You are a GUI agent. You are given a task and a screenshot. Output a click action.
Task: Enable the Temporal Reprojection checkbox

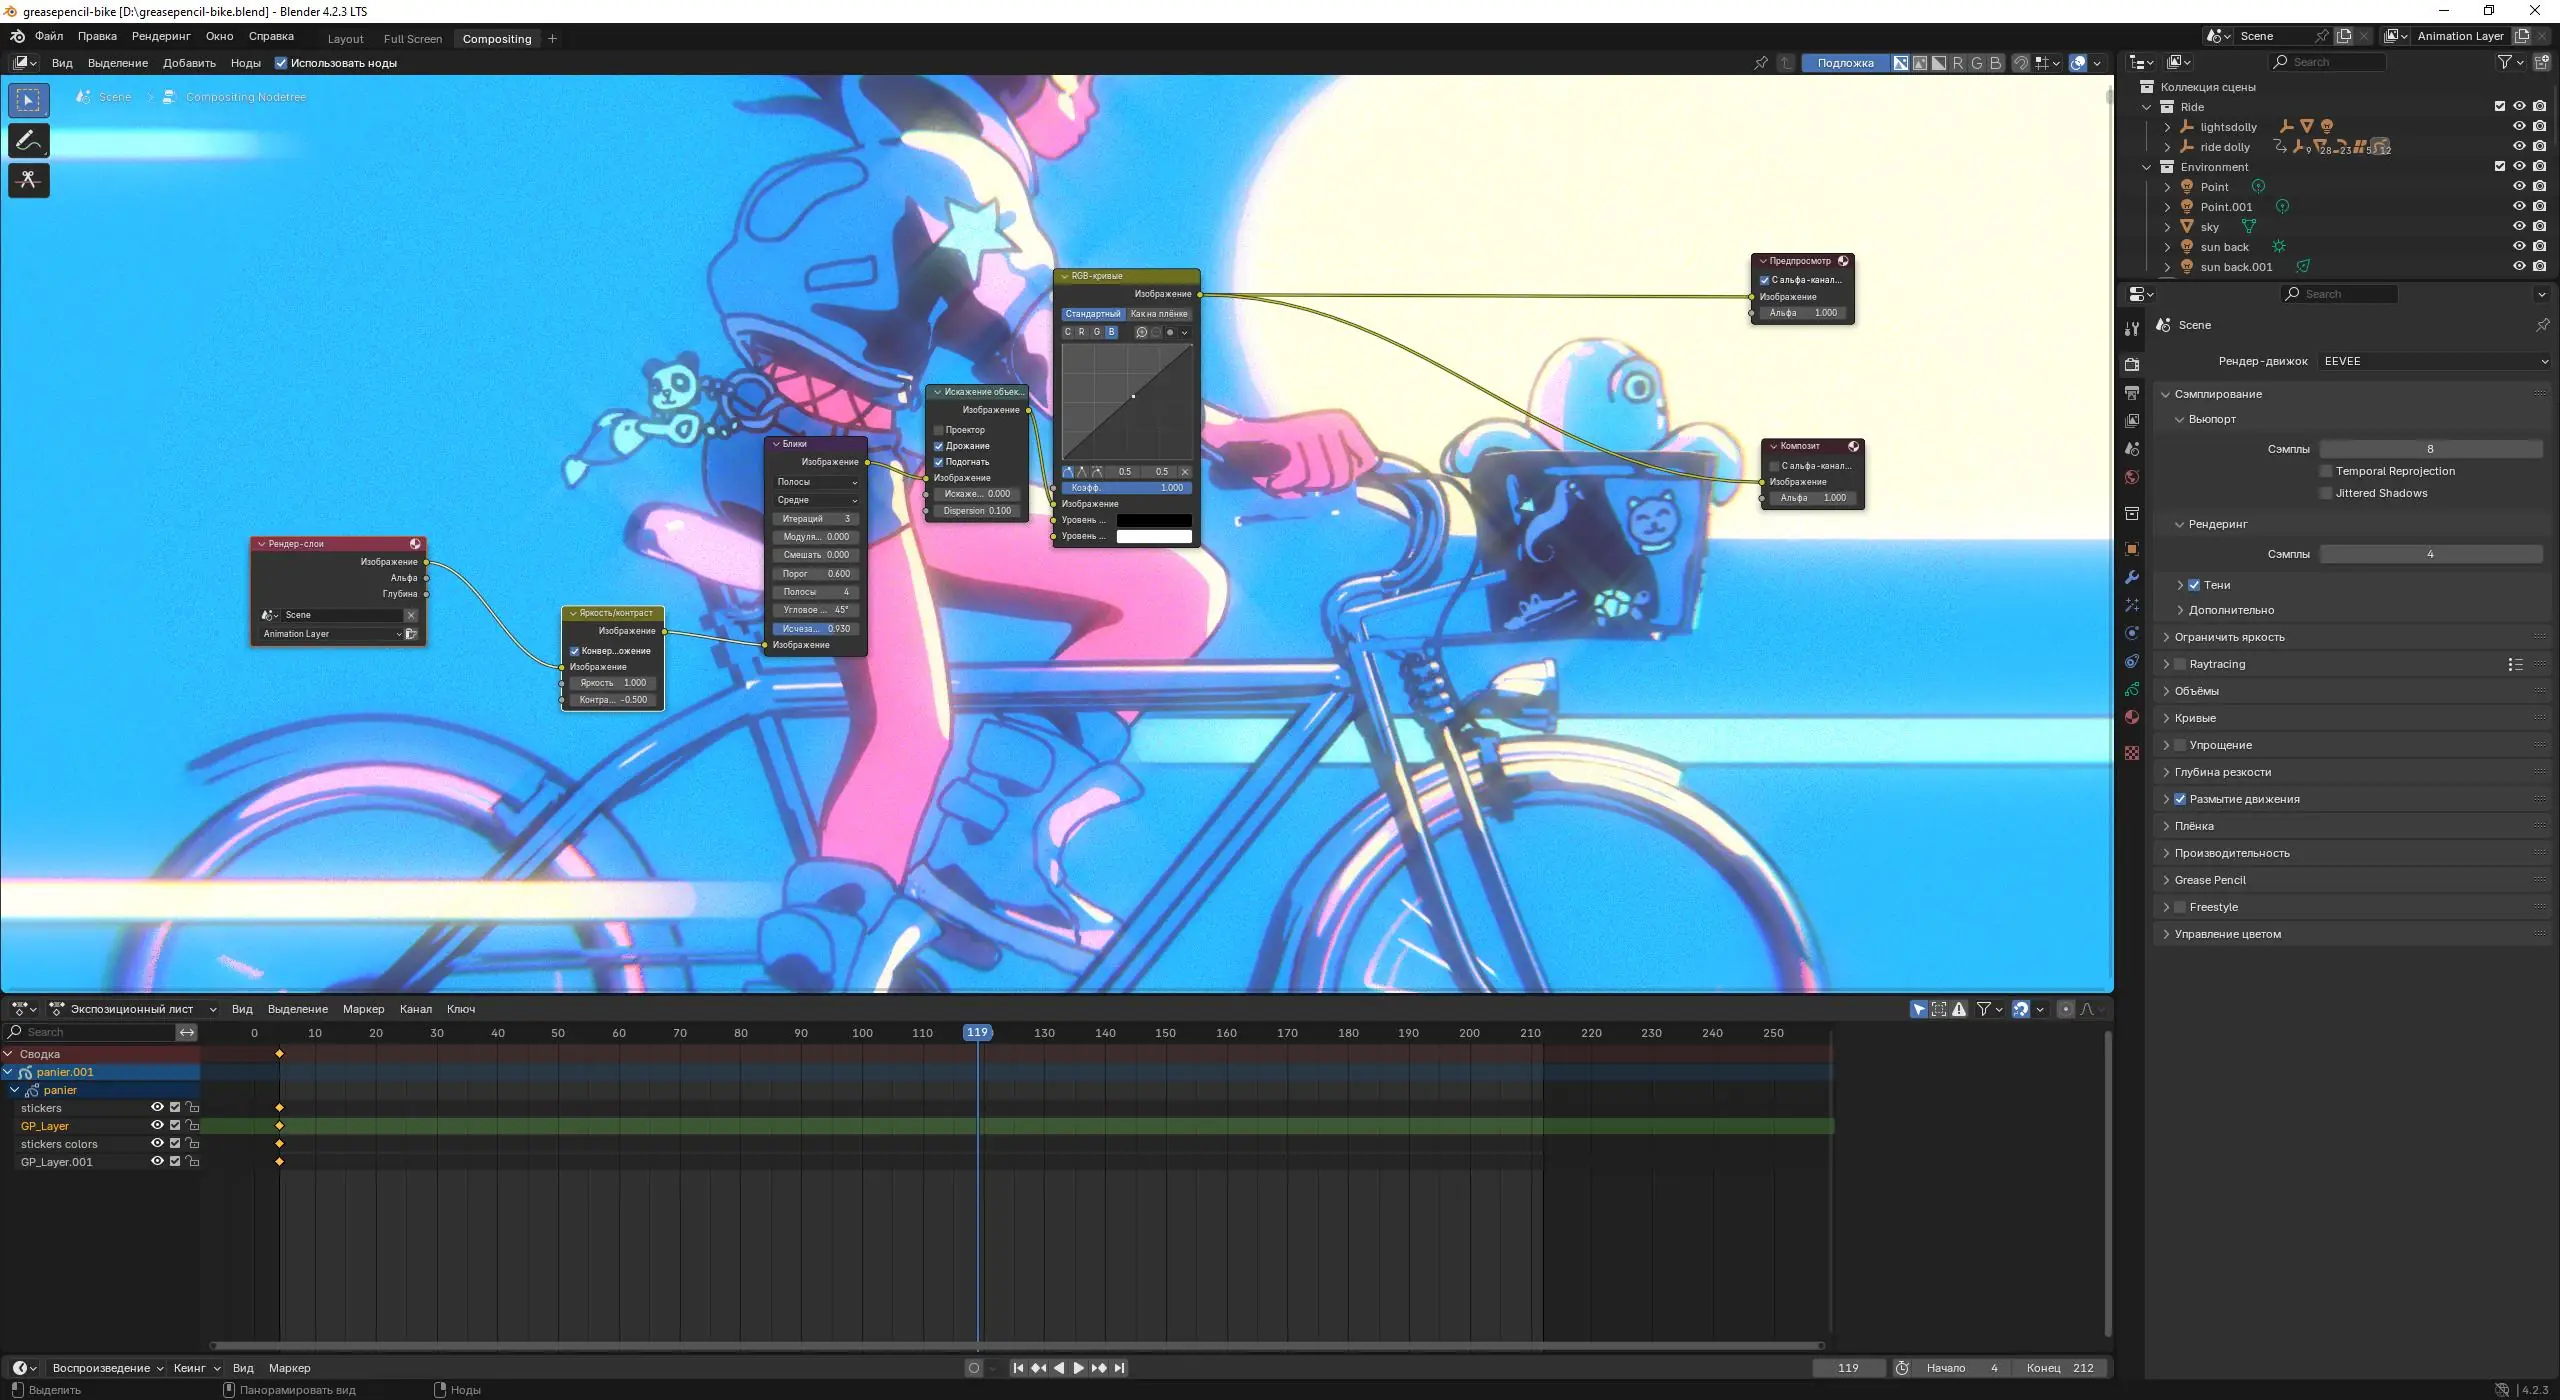pyautogui.click(x=2326, y=471)
